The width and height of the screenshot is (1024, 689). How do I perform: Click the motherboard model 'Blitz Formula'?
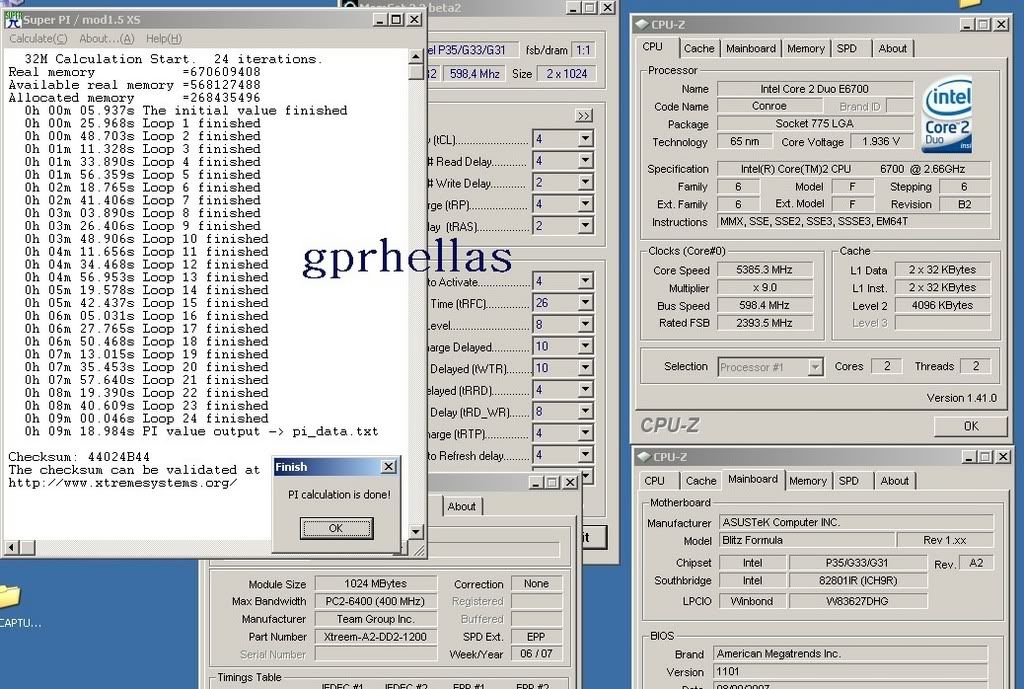[x=807, y=540]
